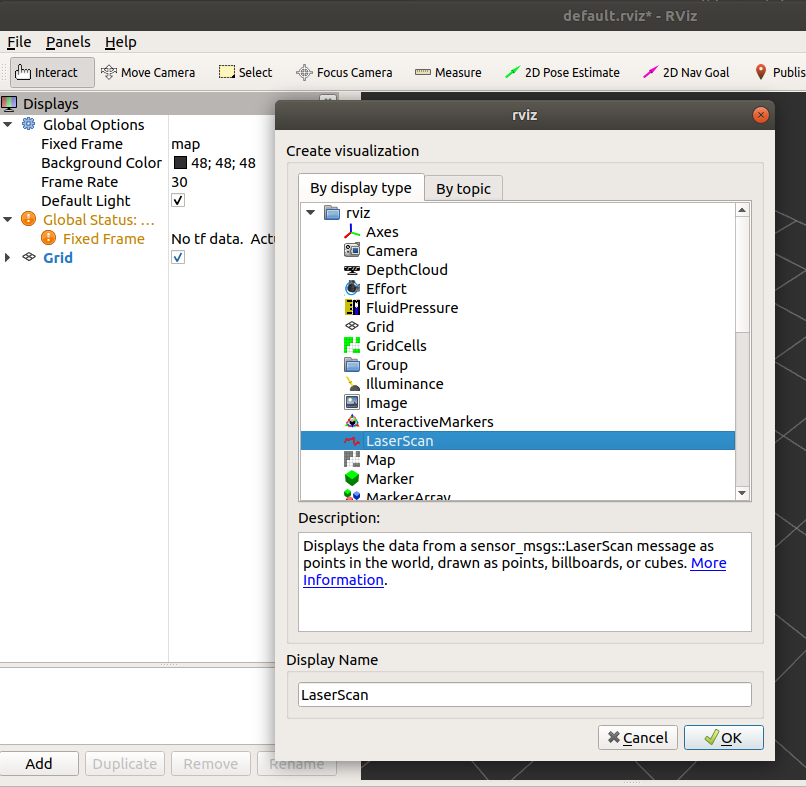806x787 pixels.
Task: Choose the Select tool
Action: (246, 72)
